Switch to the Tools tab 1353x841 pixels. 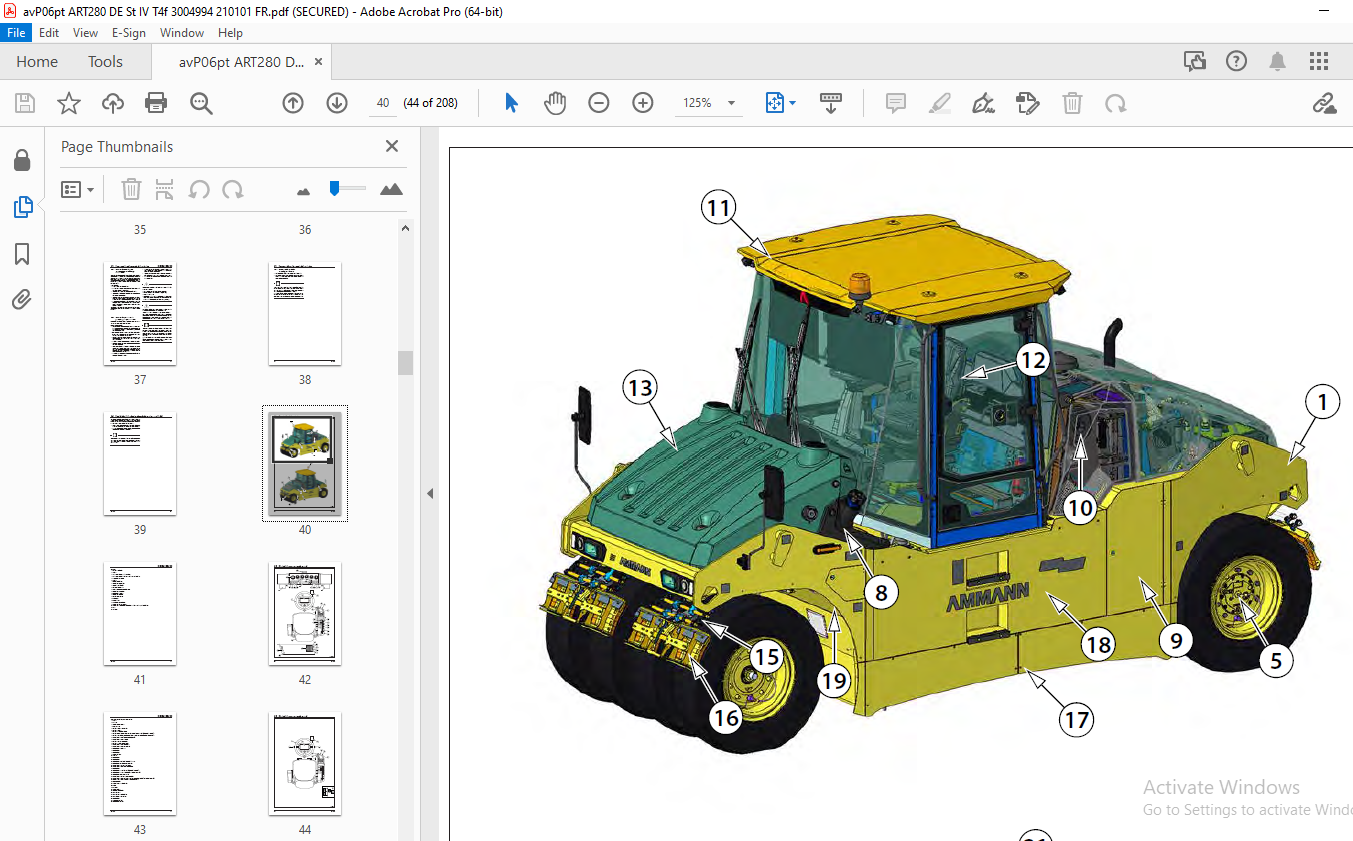105,61
